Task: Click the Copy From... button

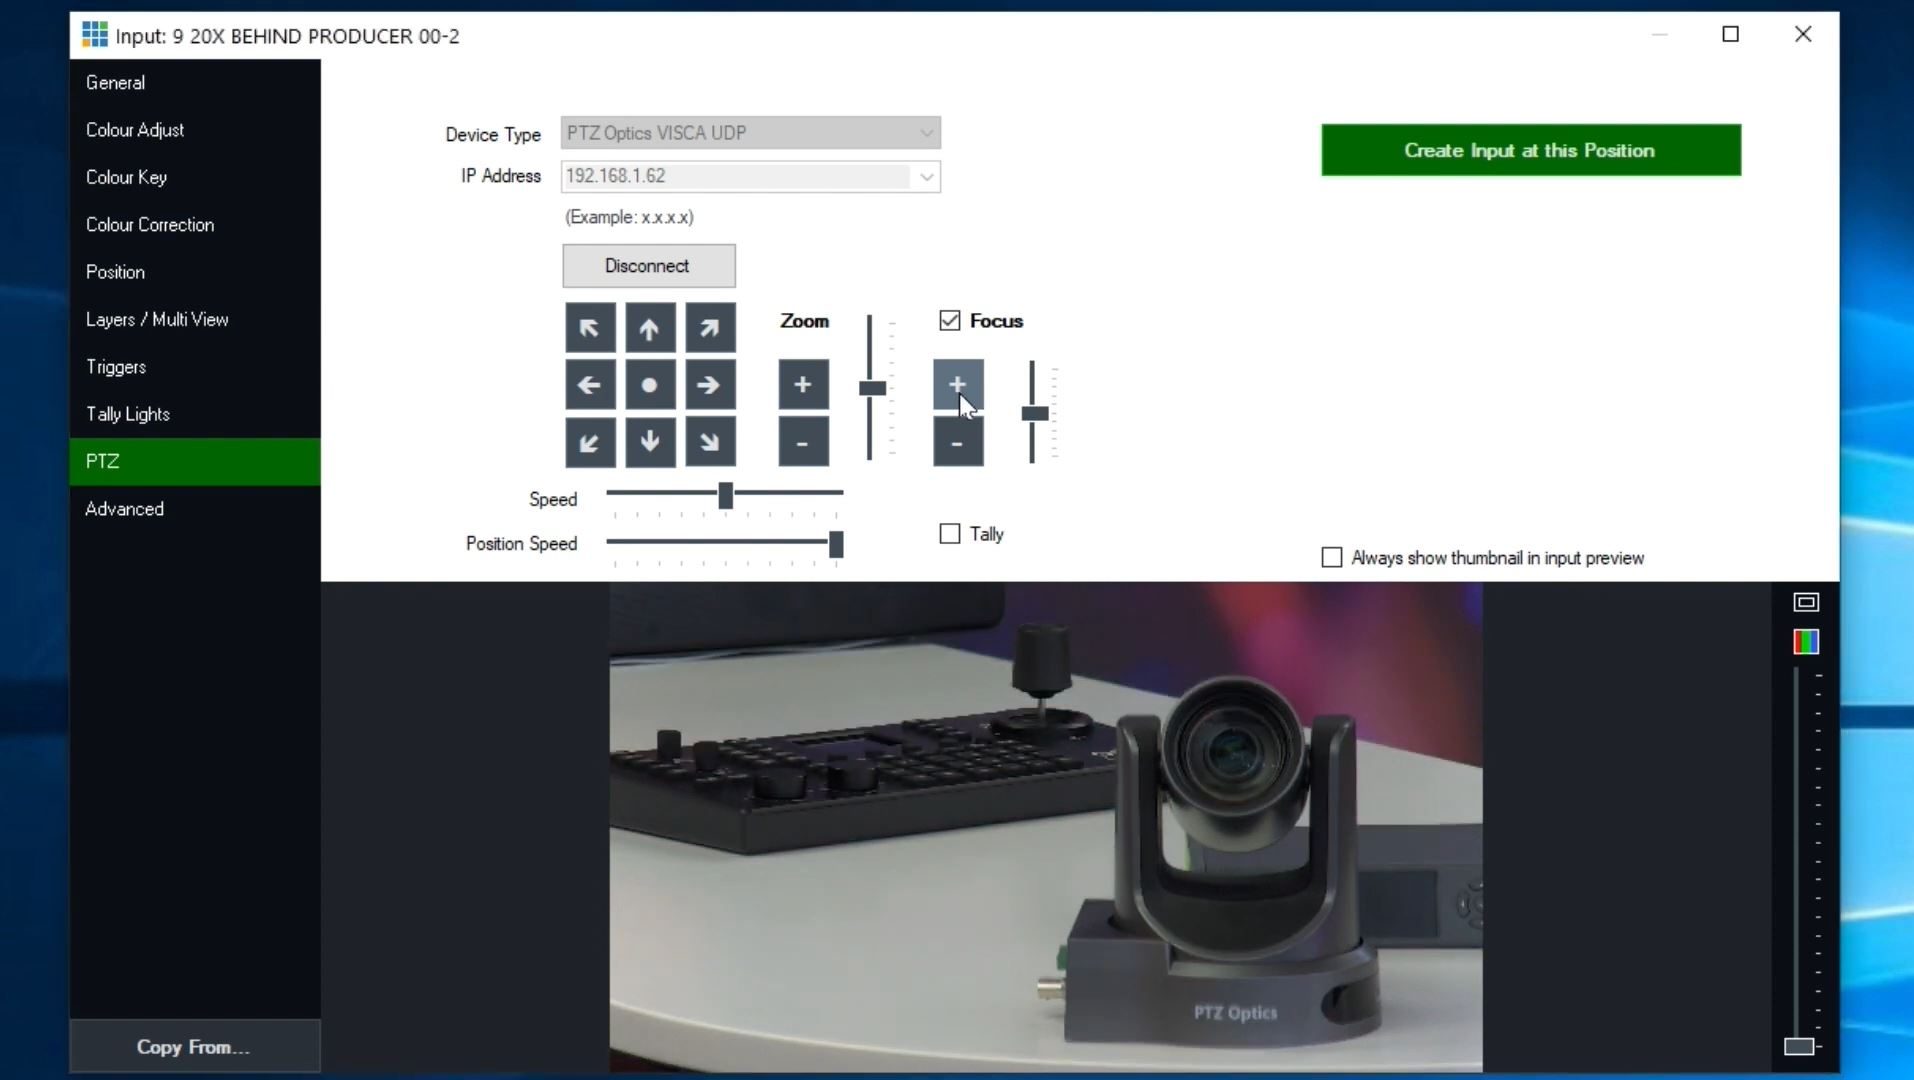Action: [x=195, y=1047]
